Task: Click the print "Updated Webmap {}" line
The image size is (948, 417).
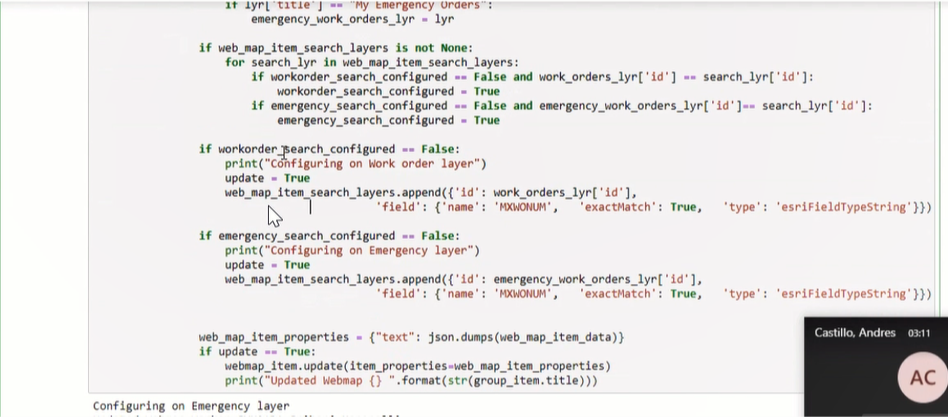Action: click(x=411, y=381)
